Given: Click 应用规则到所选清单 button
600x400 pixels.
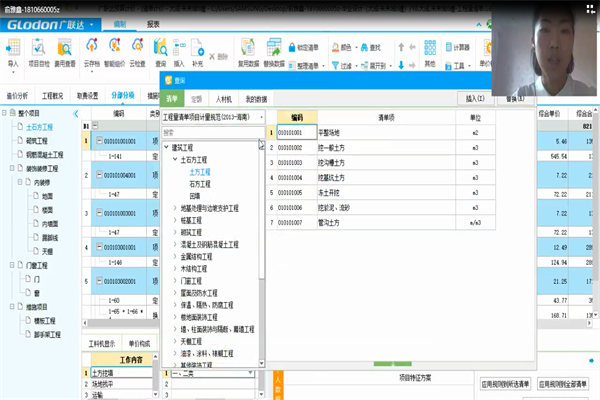Looking at the screenshot, I should (x=505, y=384).
